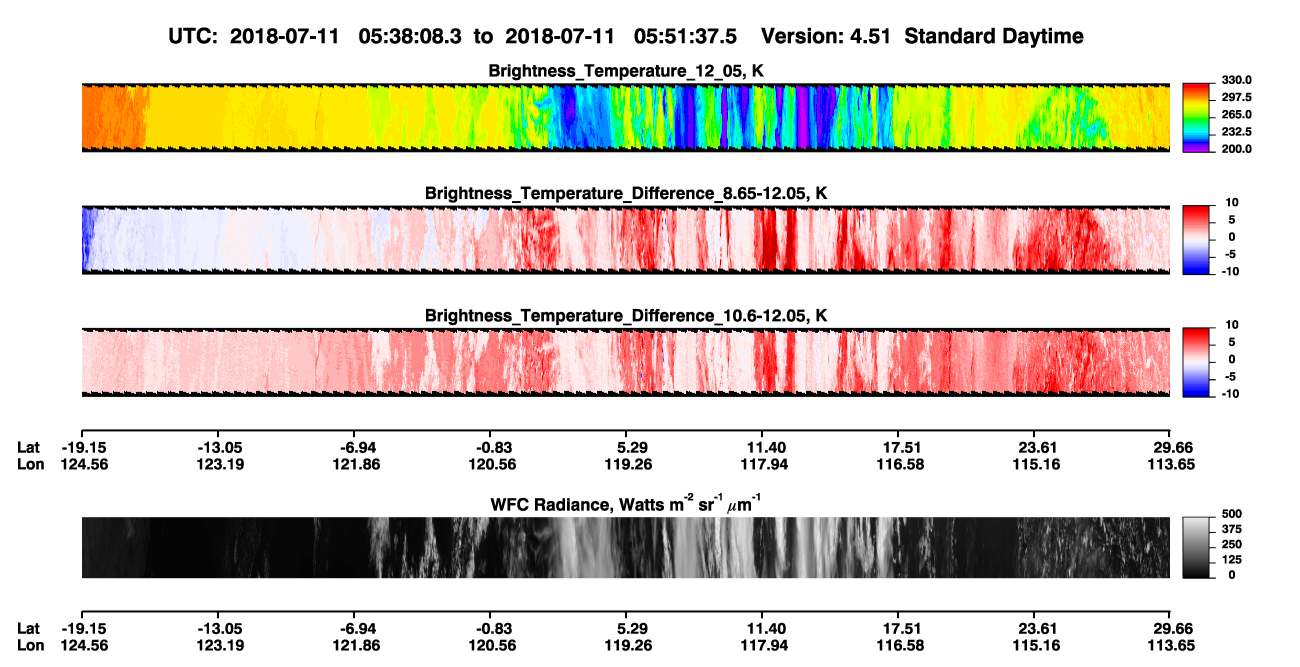This screenshot has height=667, width=1300.
Task: Click latitude '-19.15' on the upper axis
Action: [82, 448]
